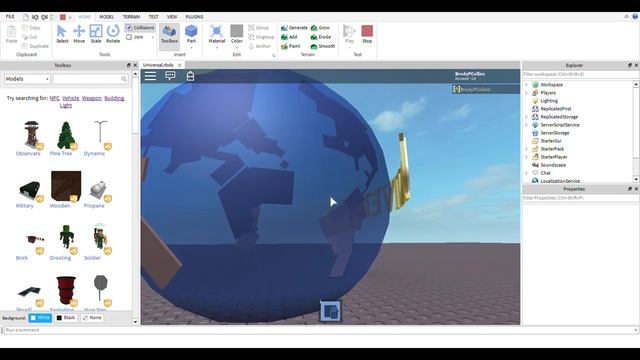Set toolbox background to None
The height and width of the screenshot is (360, 640).
click(92, 318)
